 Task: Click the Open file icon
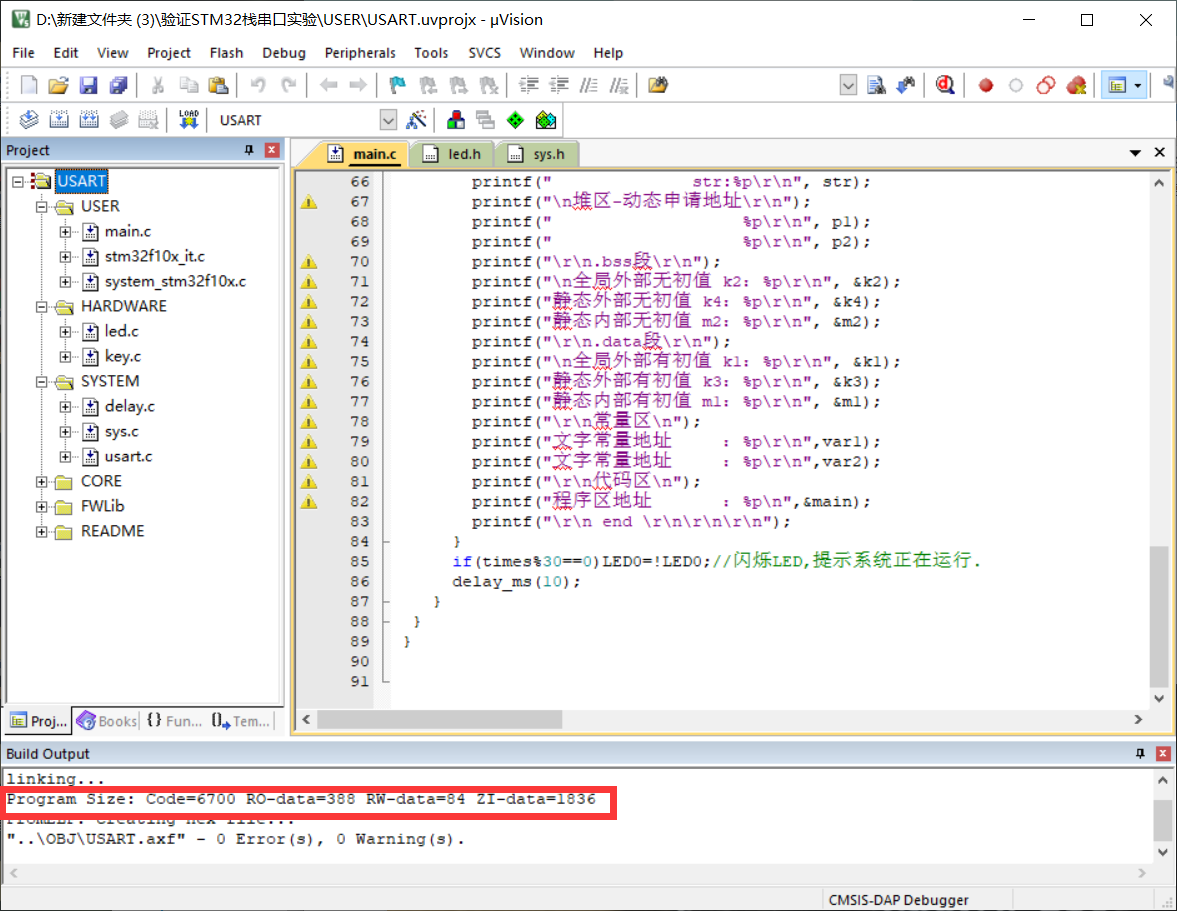tap(58, 85)
